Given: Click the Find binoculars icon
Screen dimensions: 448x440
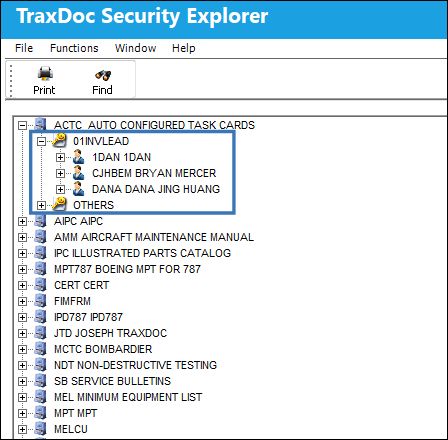Looking at the screenshot, I should (x=103, y=75).
